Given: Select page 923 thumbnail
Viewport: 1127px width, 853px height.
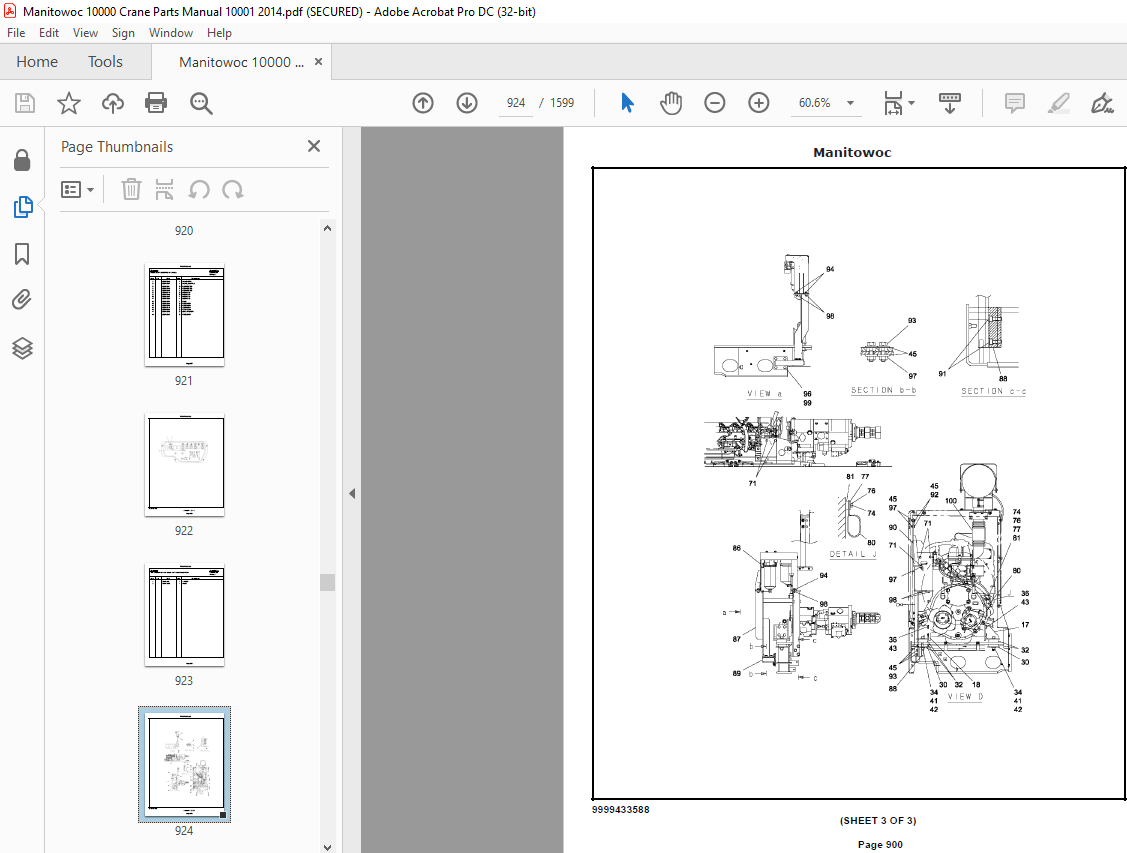Looking at the screenshot, I should 185,614.
